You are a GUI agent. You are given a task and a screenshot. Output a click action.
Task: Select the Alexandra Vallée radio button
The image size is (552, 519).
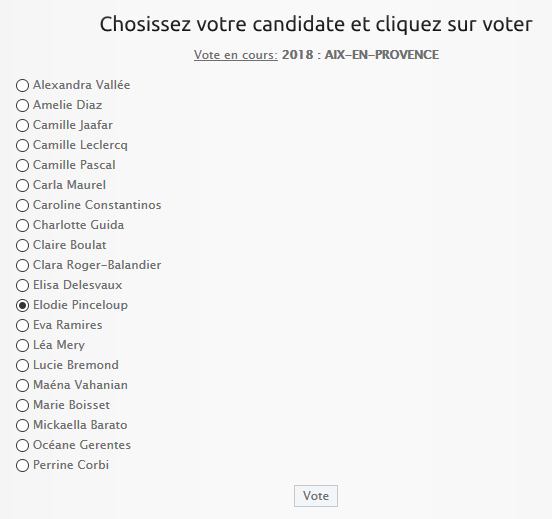tap(22, 86)
